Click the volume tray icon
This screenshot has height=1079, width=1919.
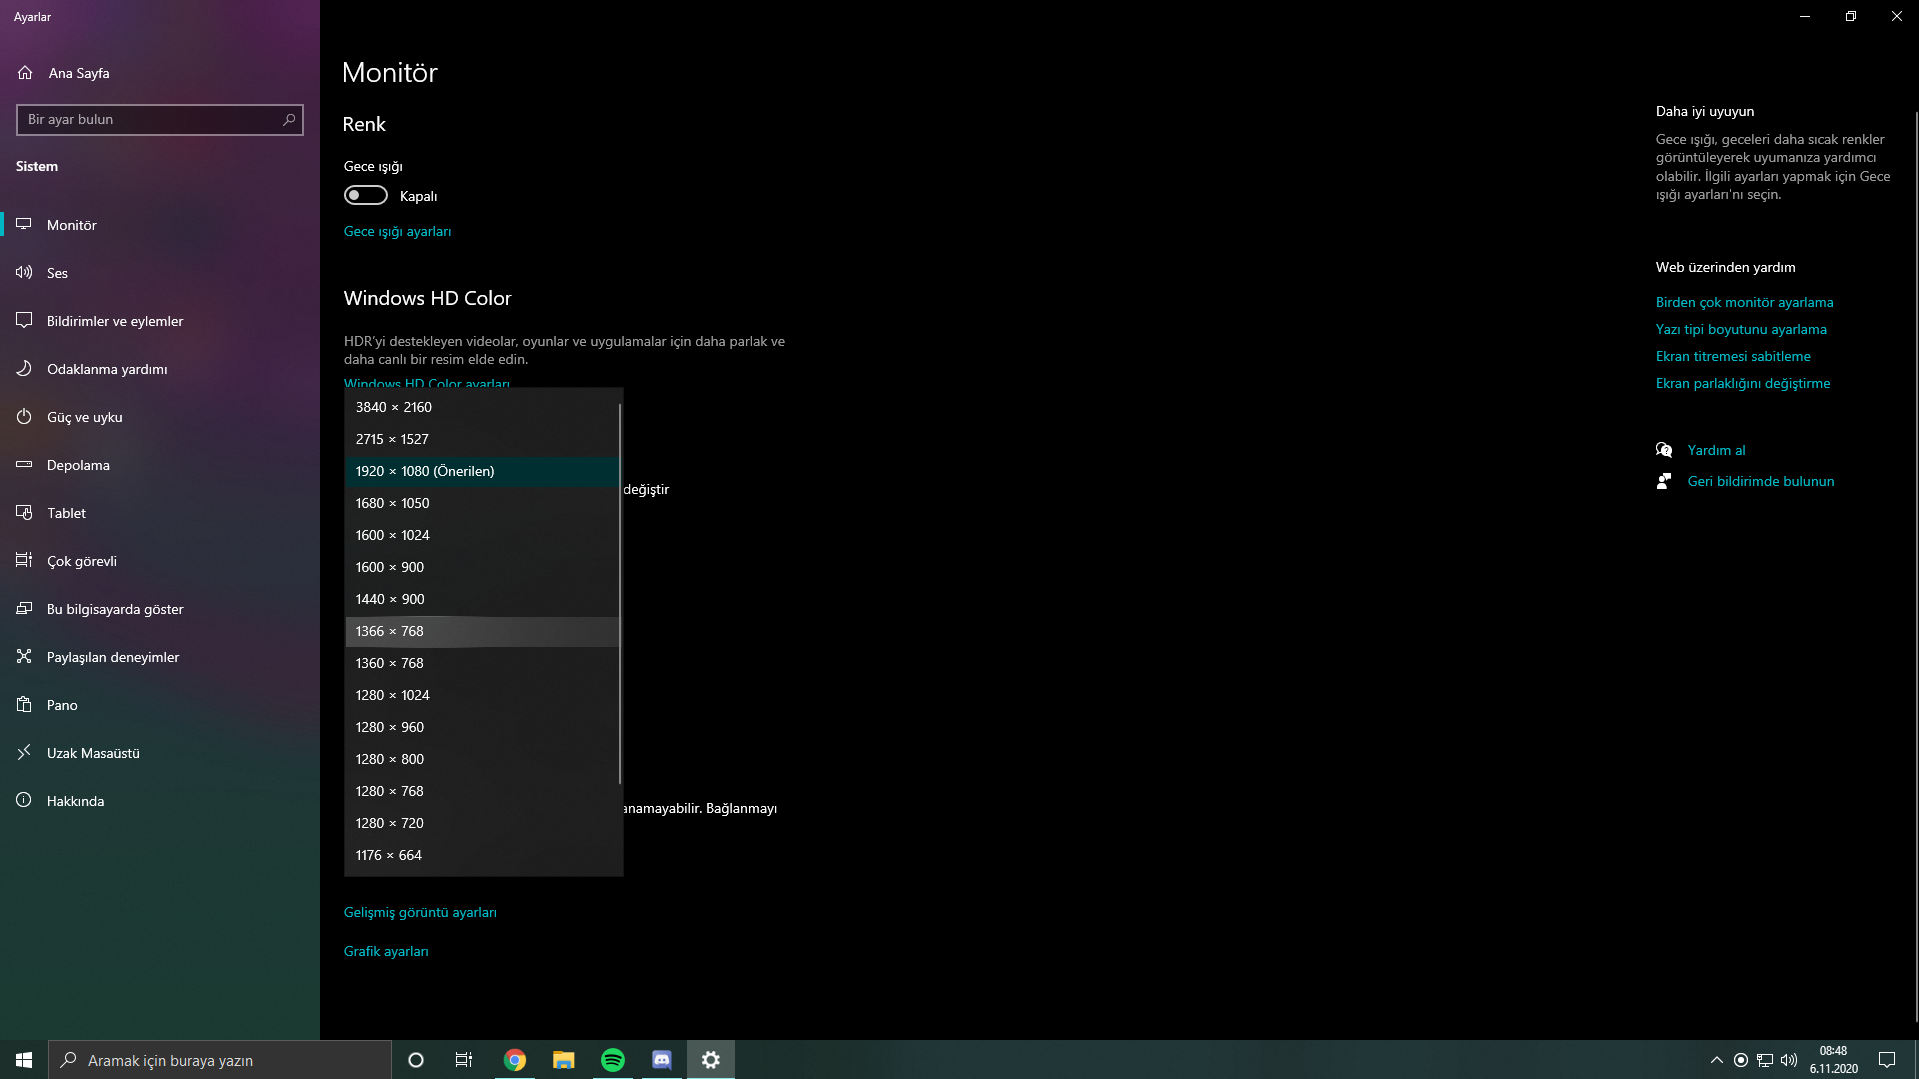(x=1789, y=1060)
